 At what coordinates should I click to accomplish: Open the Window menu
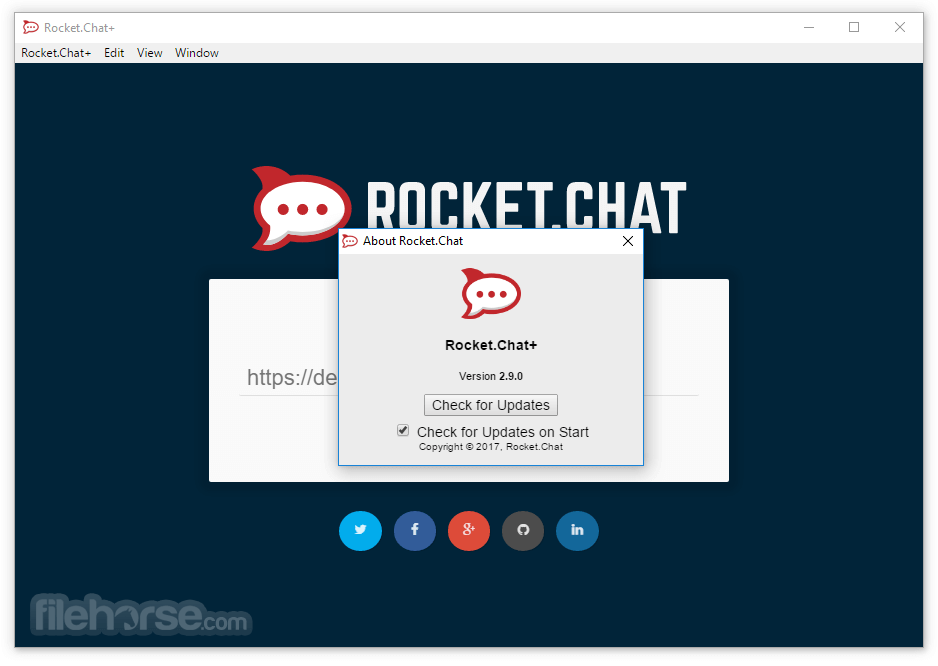[x=197, y=53]
